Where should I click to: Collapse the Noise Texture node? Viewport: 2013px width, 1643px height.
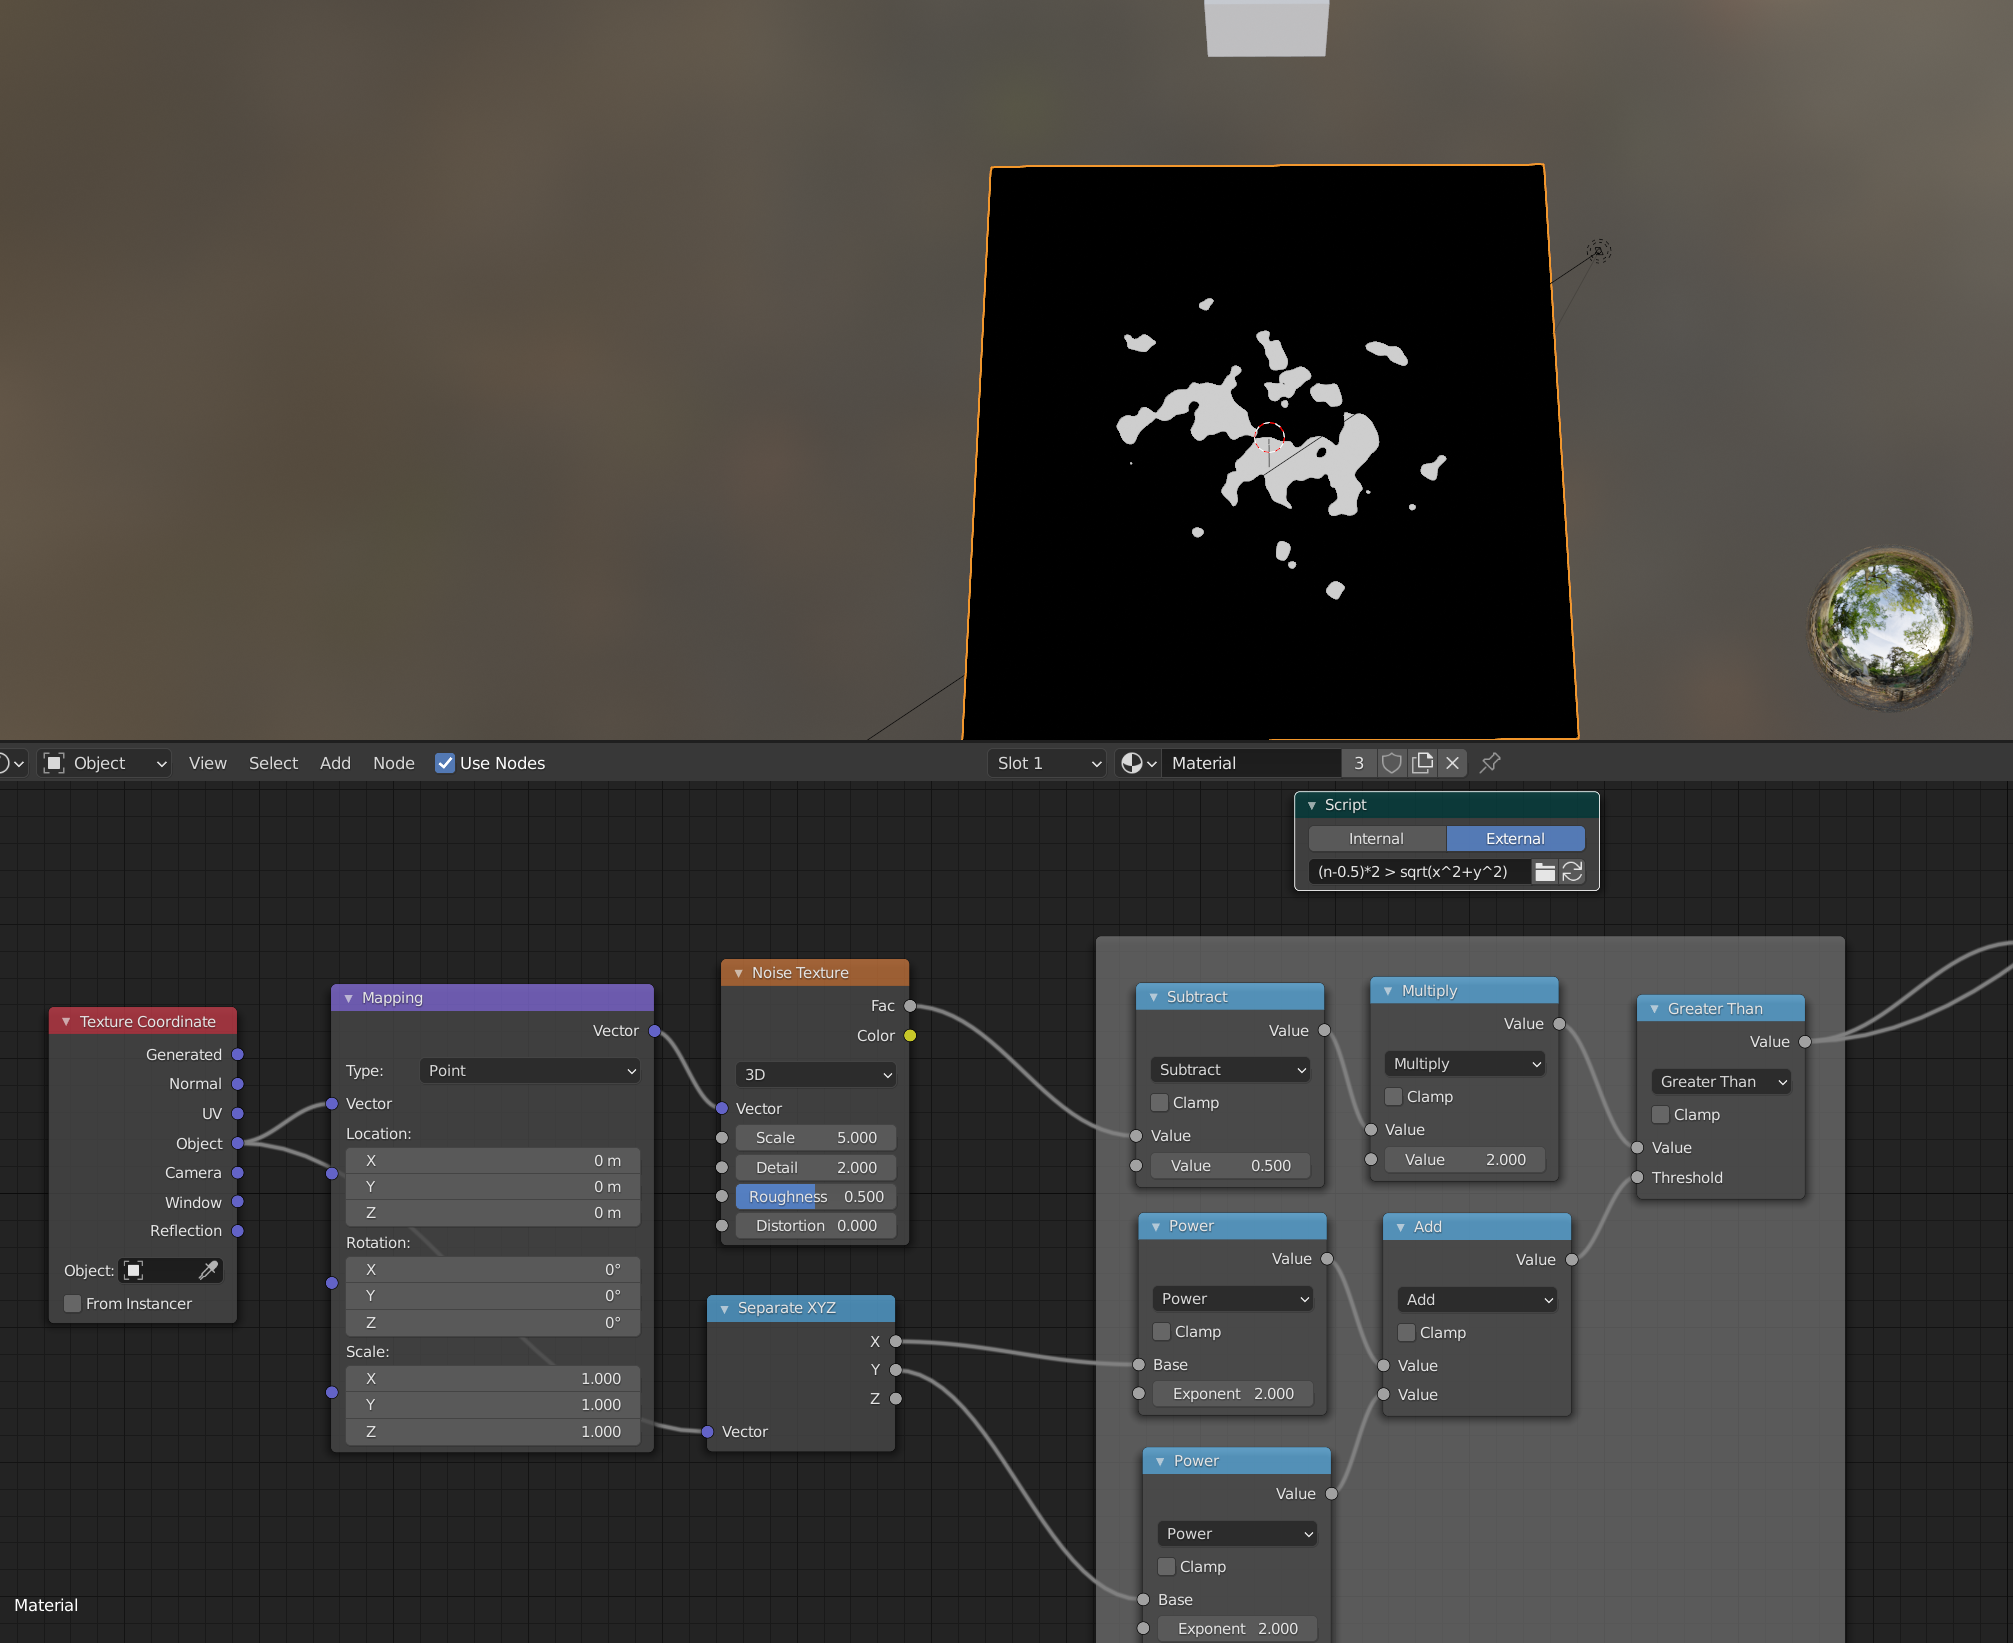(738, 972)
